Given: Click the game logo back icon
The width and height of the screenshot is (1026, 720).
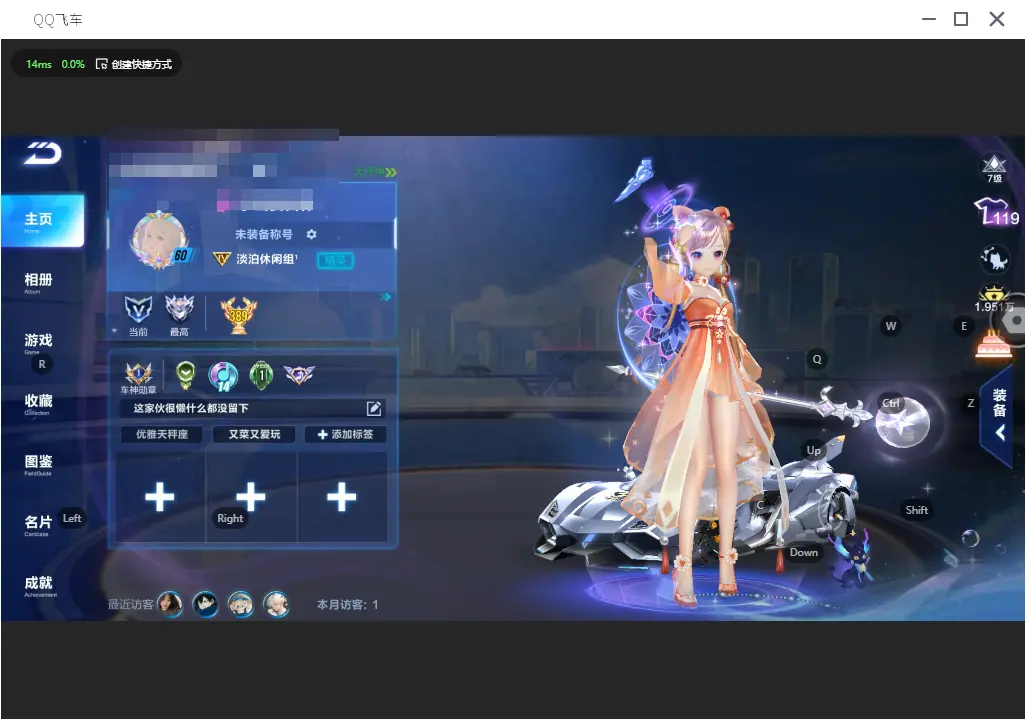Looking at the screenshot, I should click(x=43, y=153).
